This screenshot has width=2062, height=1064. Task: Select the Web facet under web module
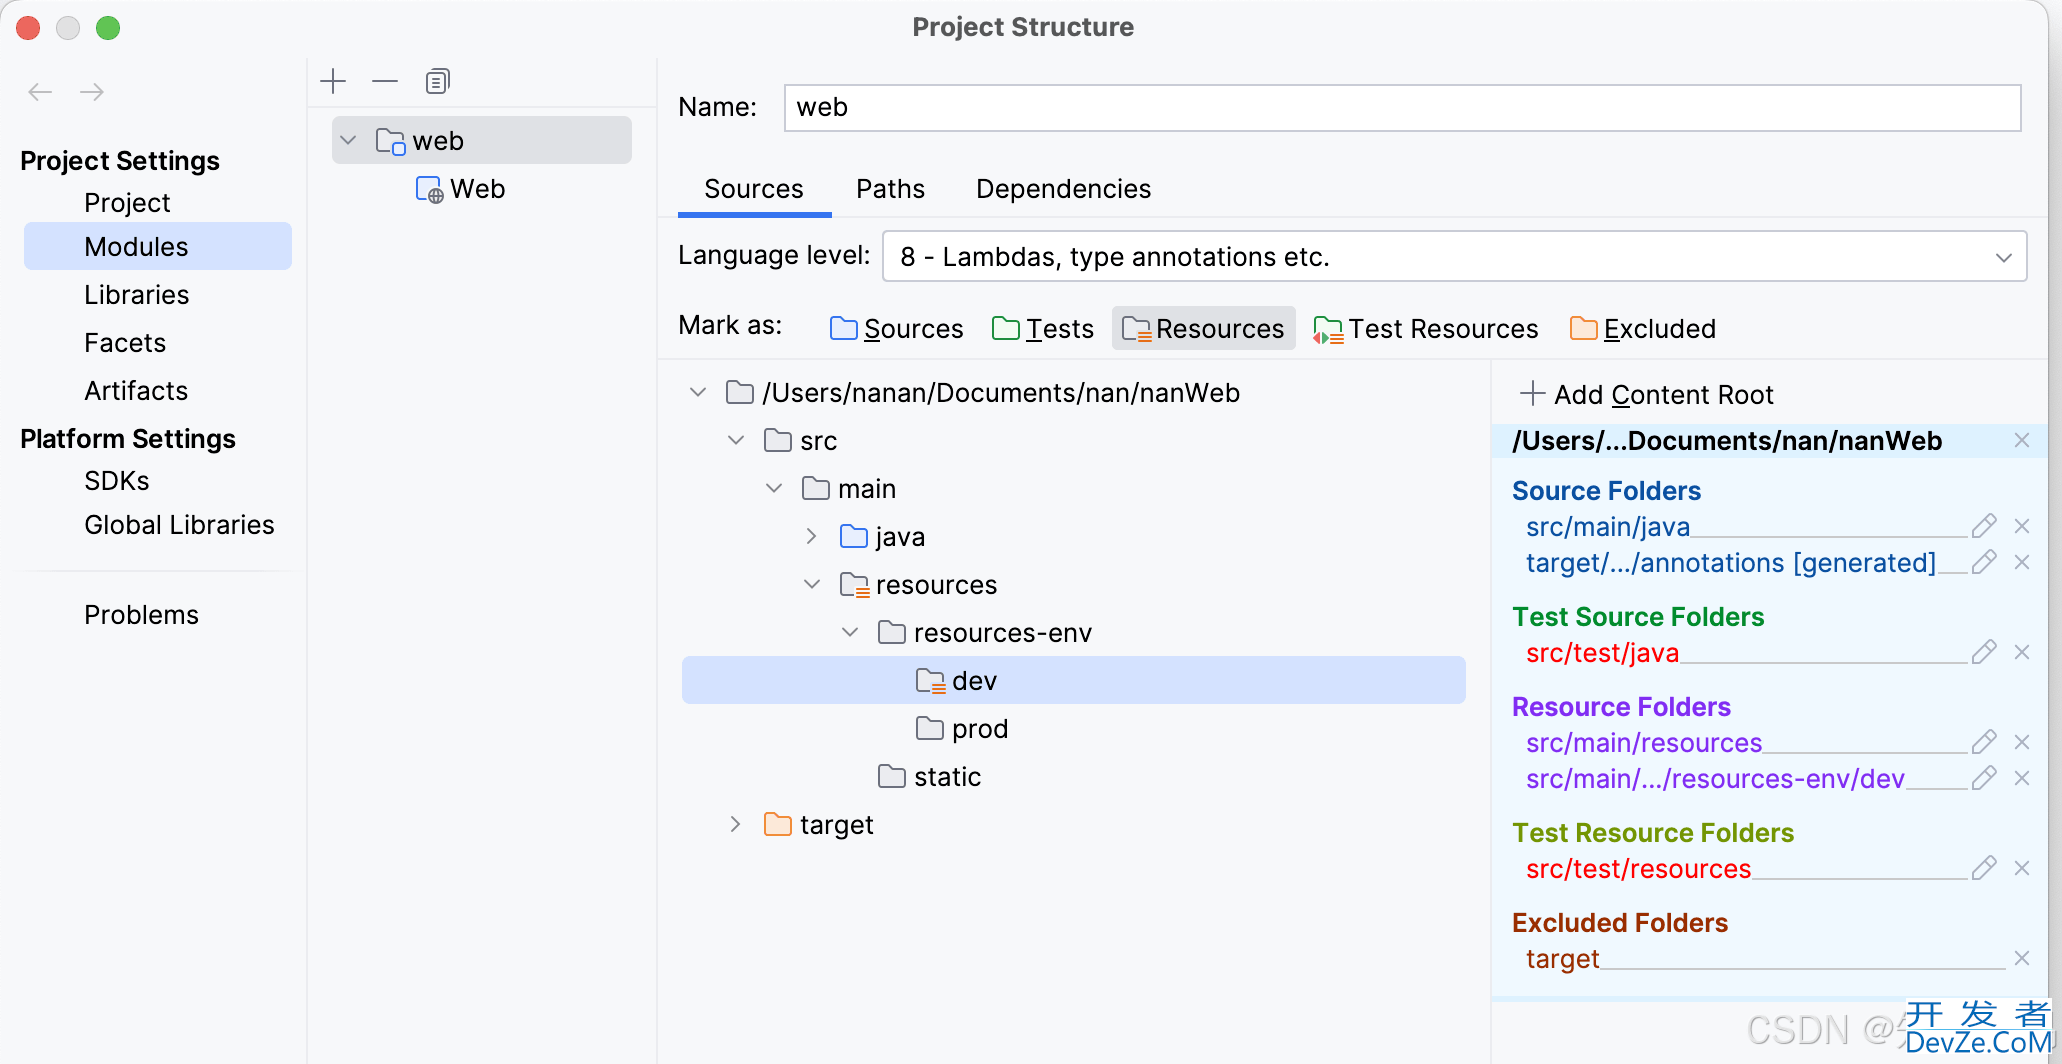pyautogui.click(x=460, y=189)
